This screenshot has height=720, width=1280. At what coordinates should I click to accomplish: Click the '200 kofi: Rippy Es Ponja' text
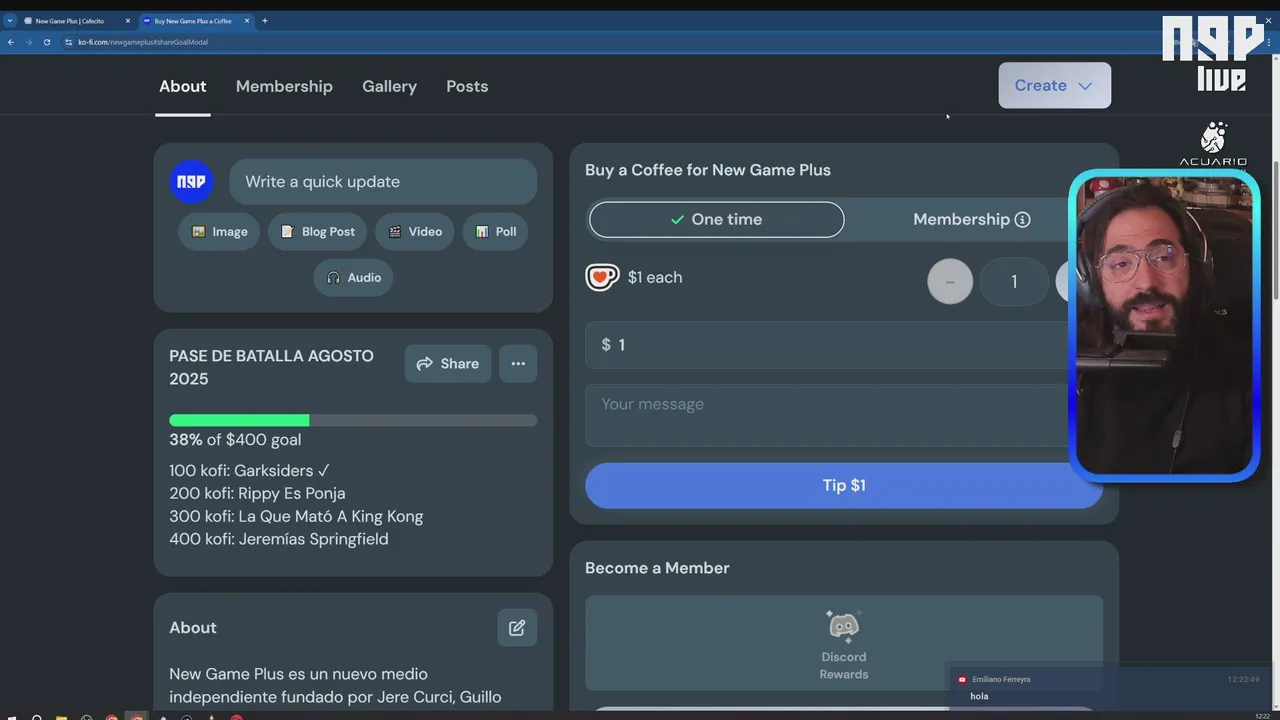(x=257, y=493)
